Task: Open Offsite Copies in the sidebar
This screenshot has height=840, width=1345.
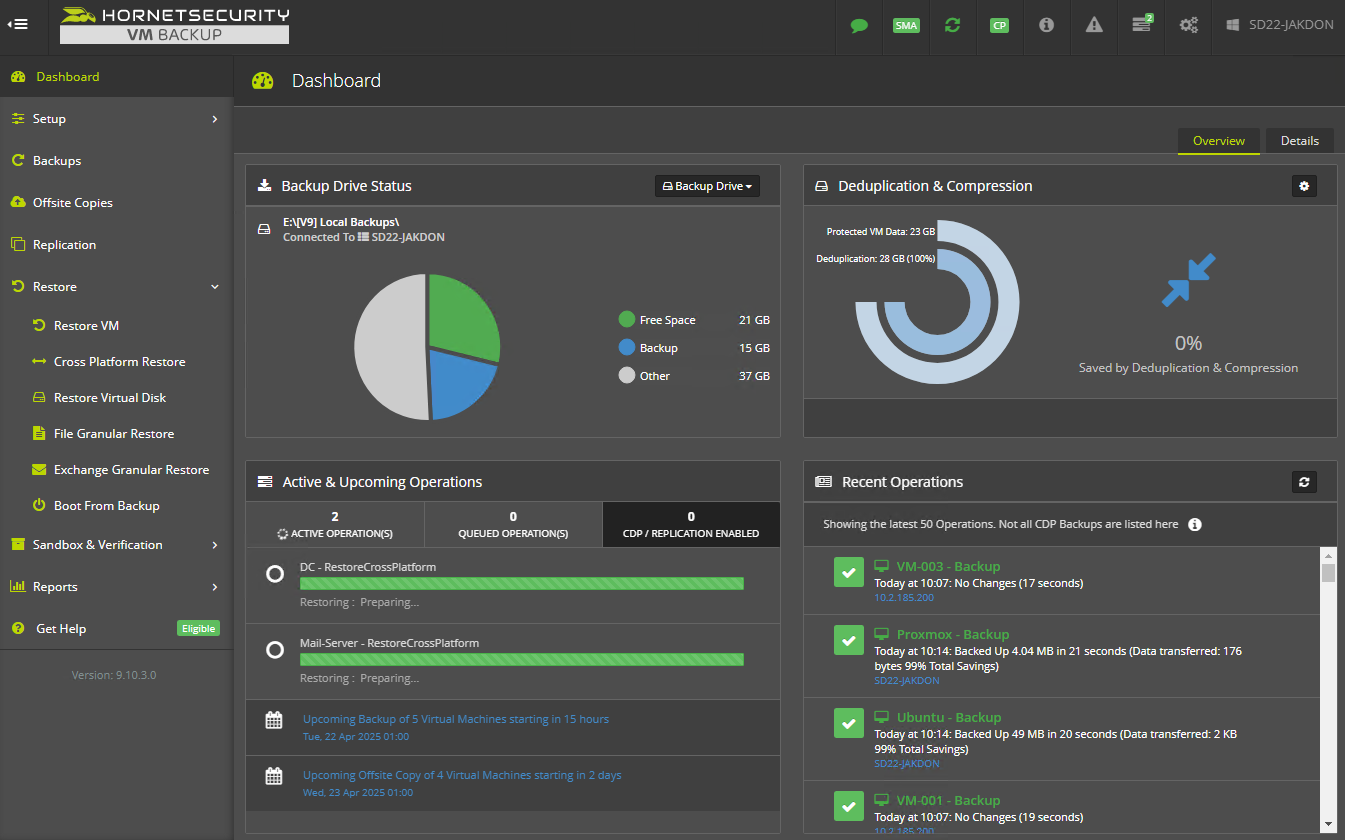Action: pos(116,203)
